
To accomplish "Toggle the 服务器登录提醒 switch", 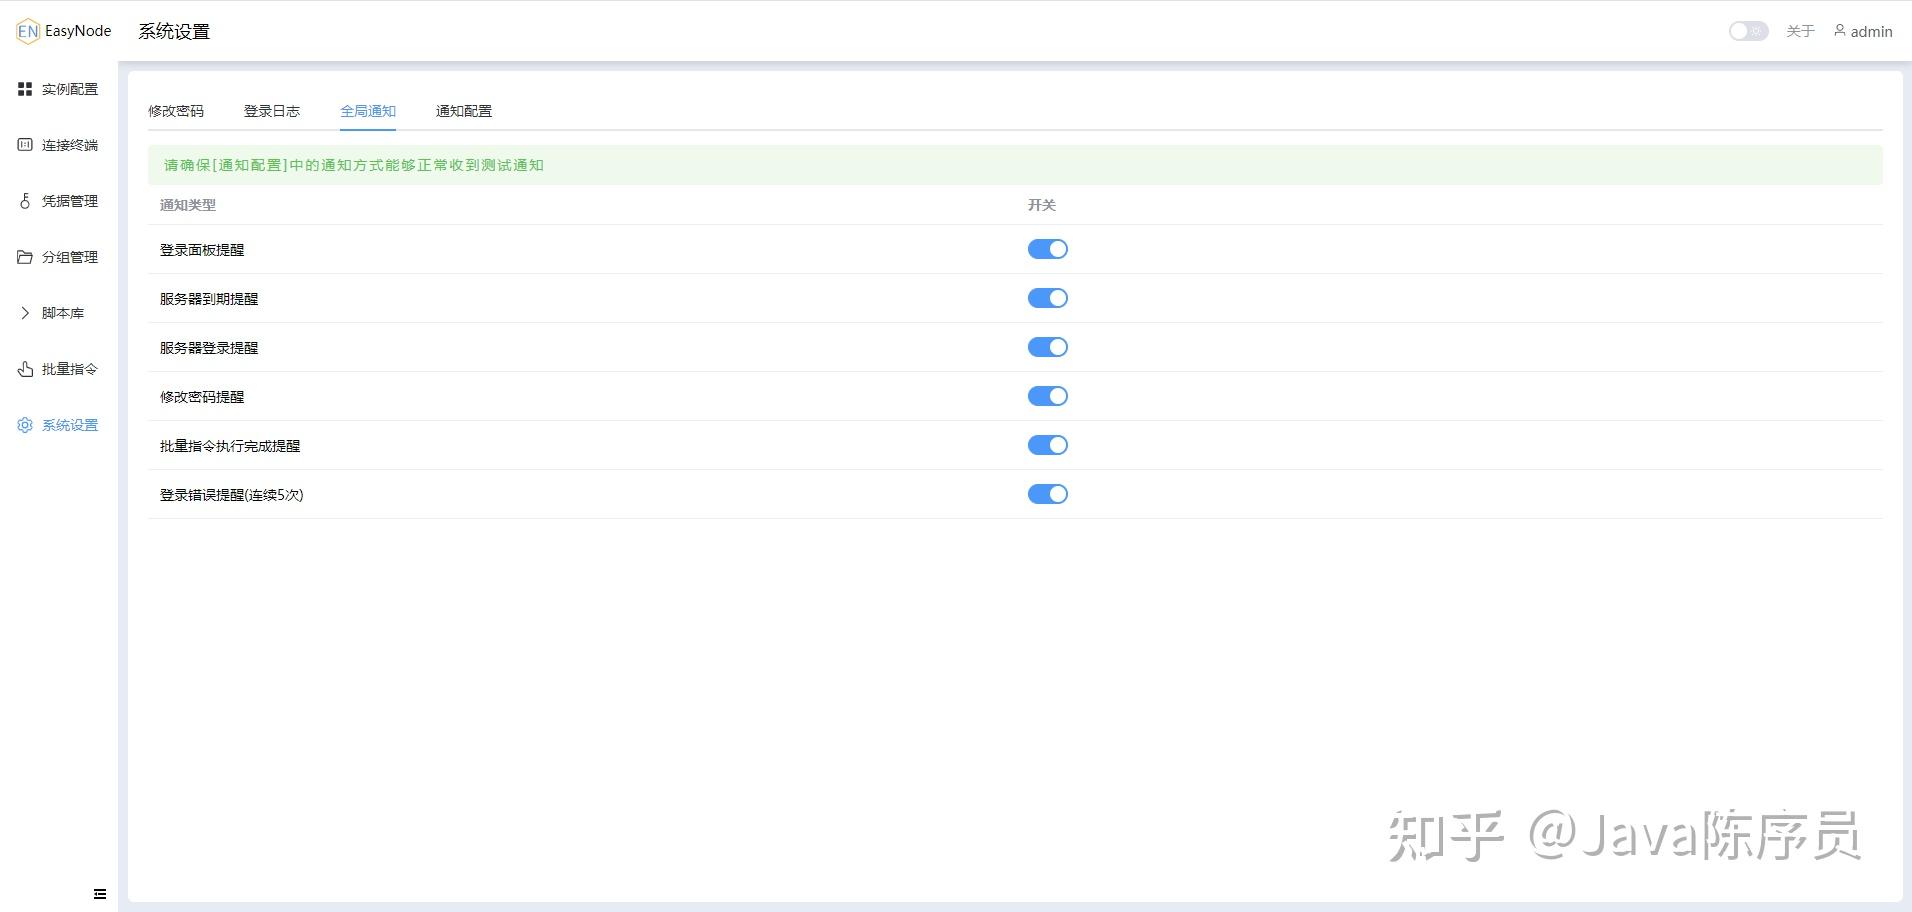I will pyautogui.click(x=1048, y=347).
